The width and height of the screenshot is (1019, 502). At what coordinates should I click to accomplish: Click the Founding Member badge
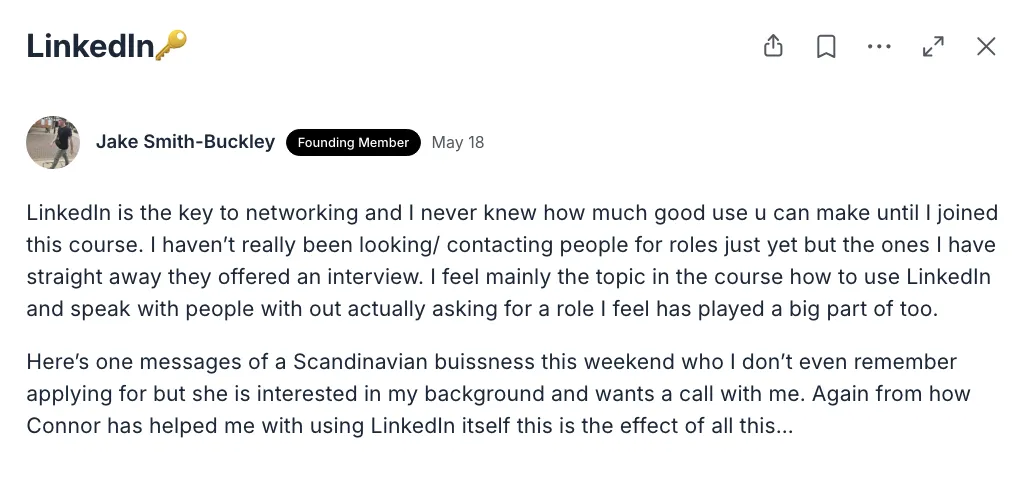coord(353,142)
